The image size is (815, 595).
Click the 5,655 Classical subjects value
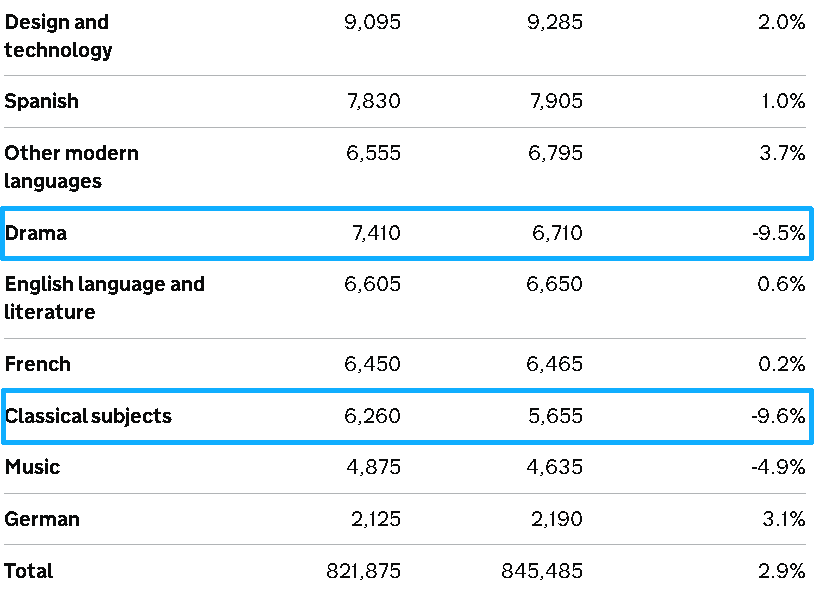click(x=555, y=416)
